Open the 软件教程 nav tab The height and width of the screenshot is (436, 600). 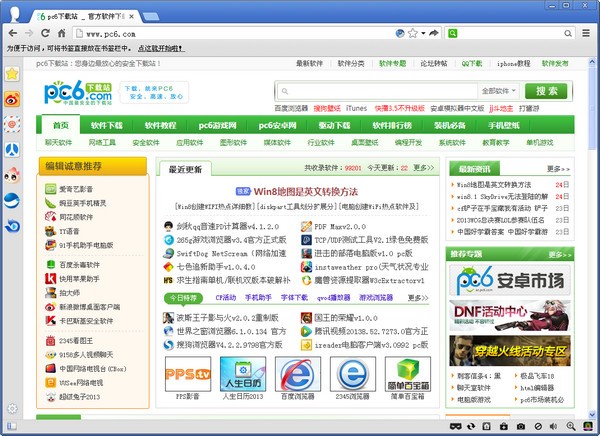tap(160, 125)
